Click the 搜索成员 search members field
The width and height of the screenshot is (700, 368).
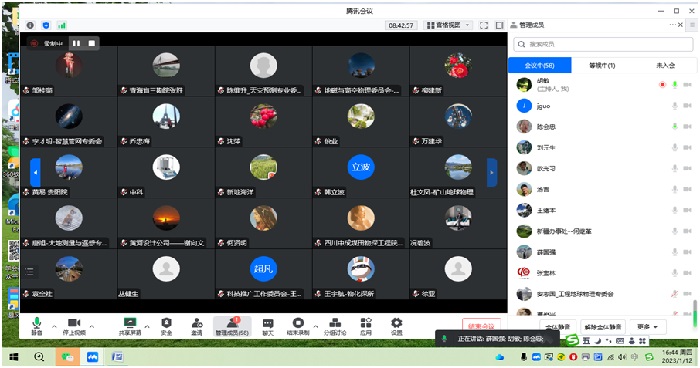603,44
